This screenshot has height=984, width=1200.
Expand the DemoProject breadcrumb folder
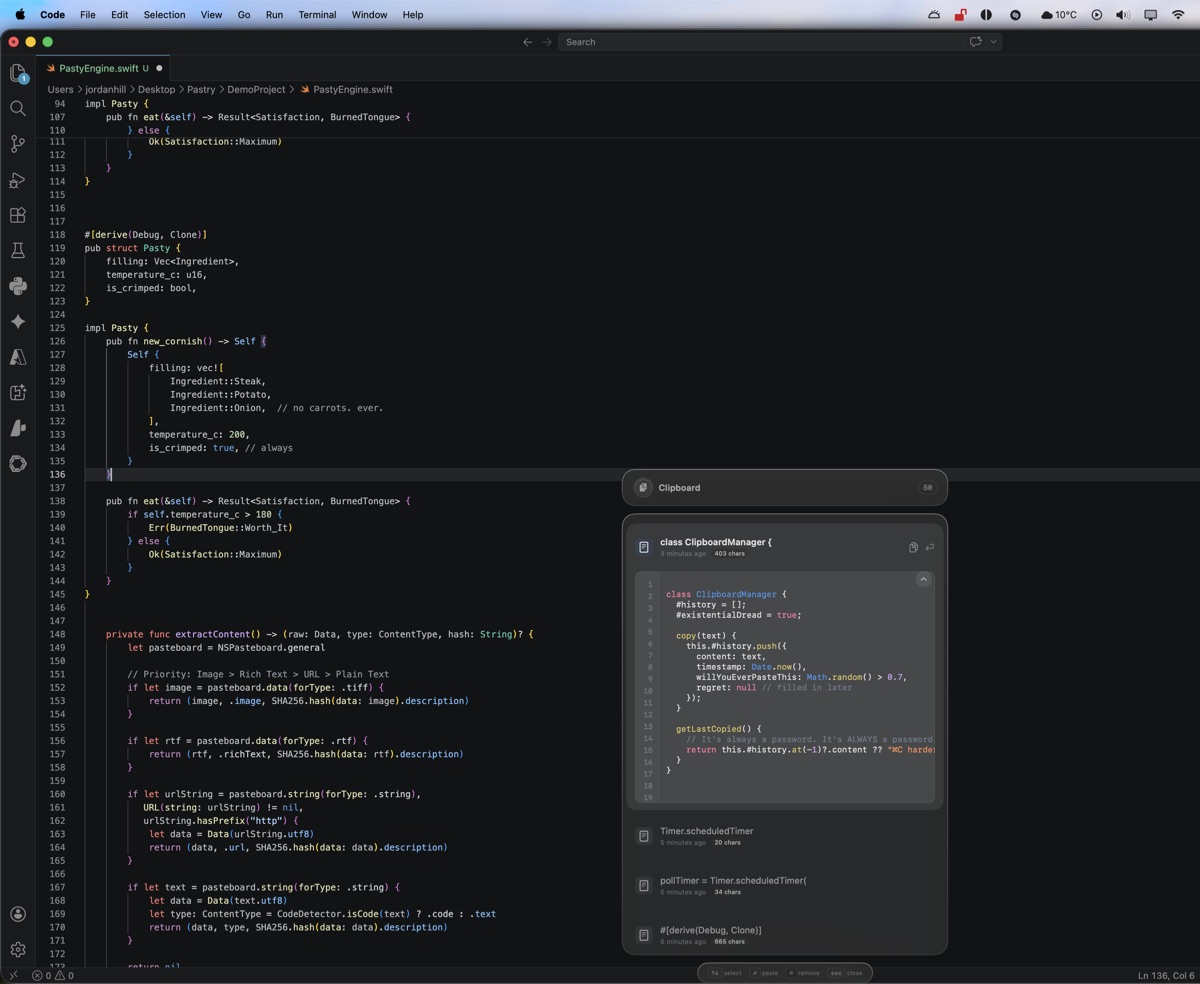256,89
